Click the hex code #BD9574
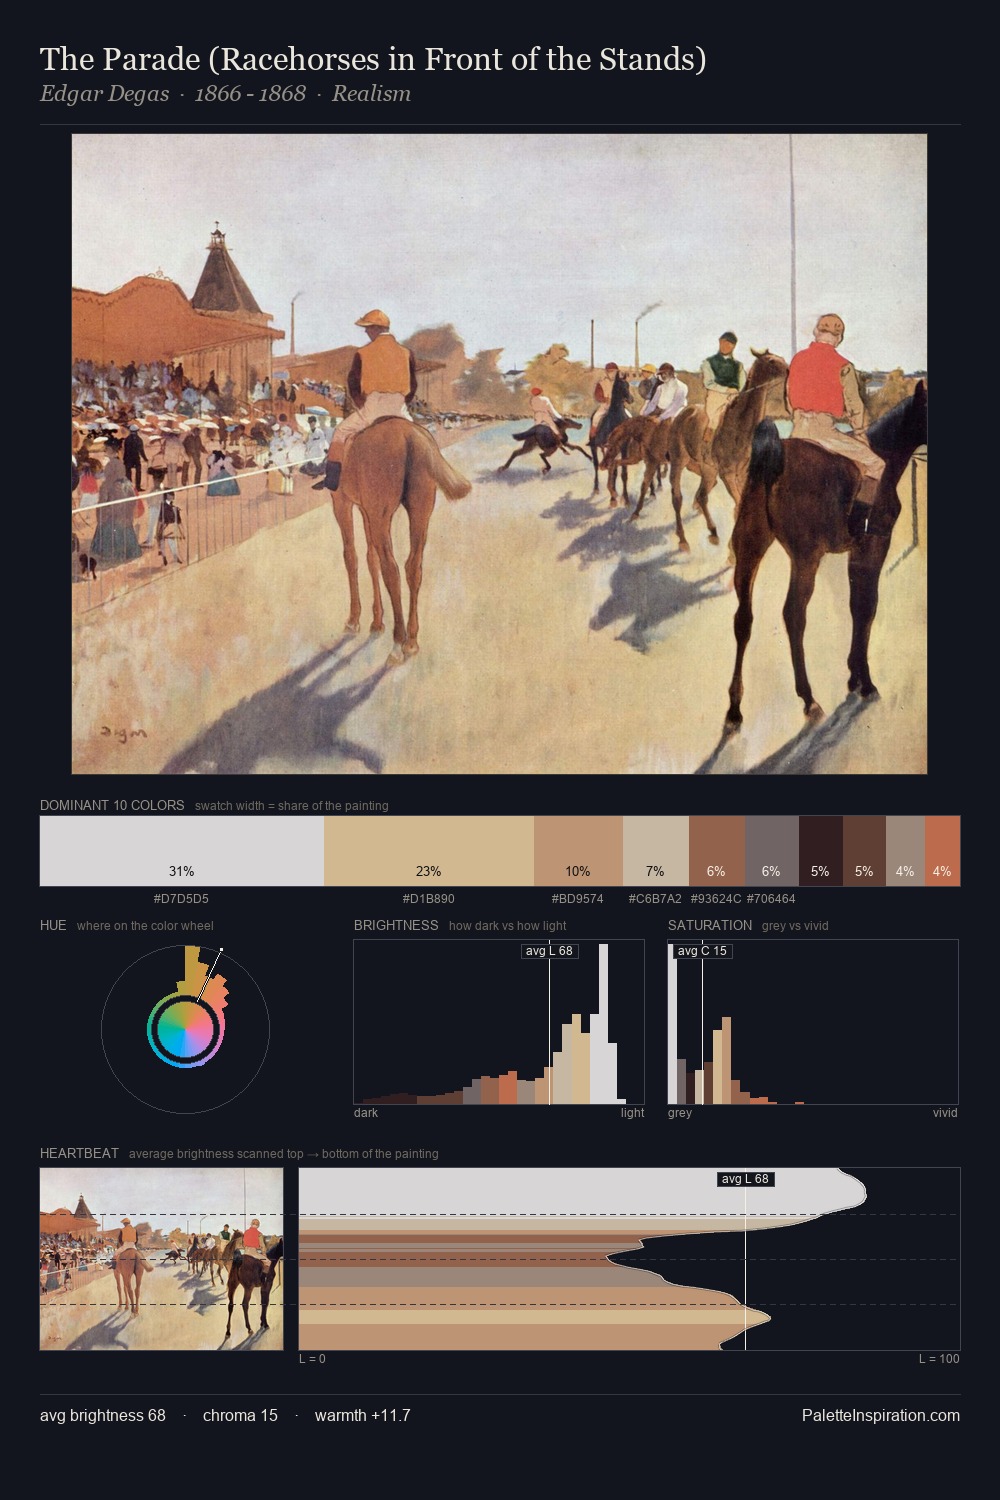 click(x=578, y=899)
